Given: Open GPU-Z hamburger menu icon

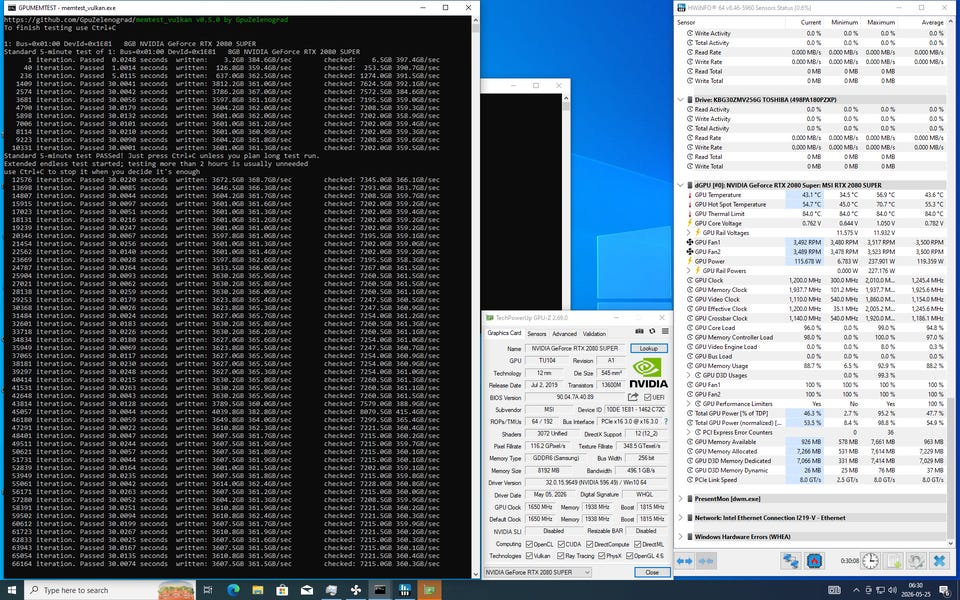Looking at the screenshot, I should point(665,331).
